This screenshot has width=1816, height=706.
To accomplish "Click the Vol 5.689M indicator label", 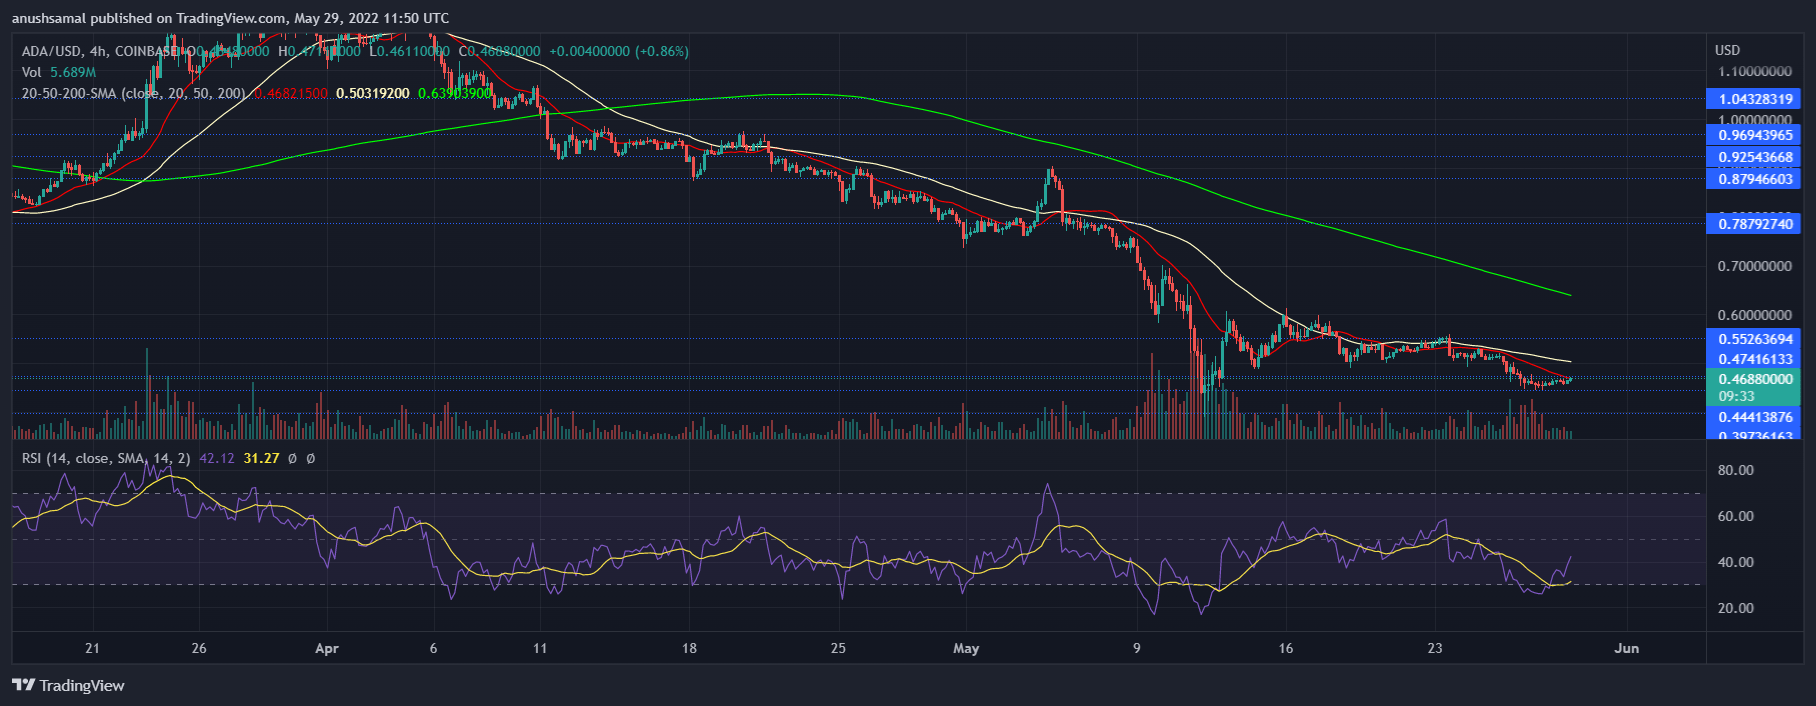I will tap(59, 72).
